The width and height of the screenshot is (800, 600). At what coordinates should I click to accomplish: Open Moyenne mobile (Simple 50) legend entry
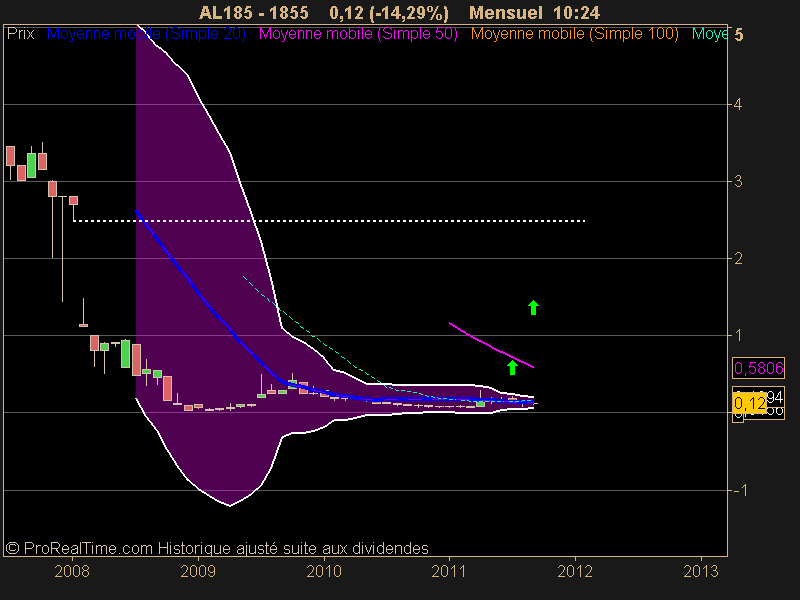click(x=358, y=34)
